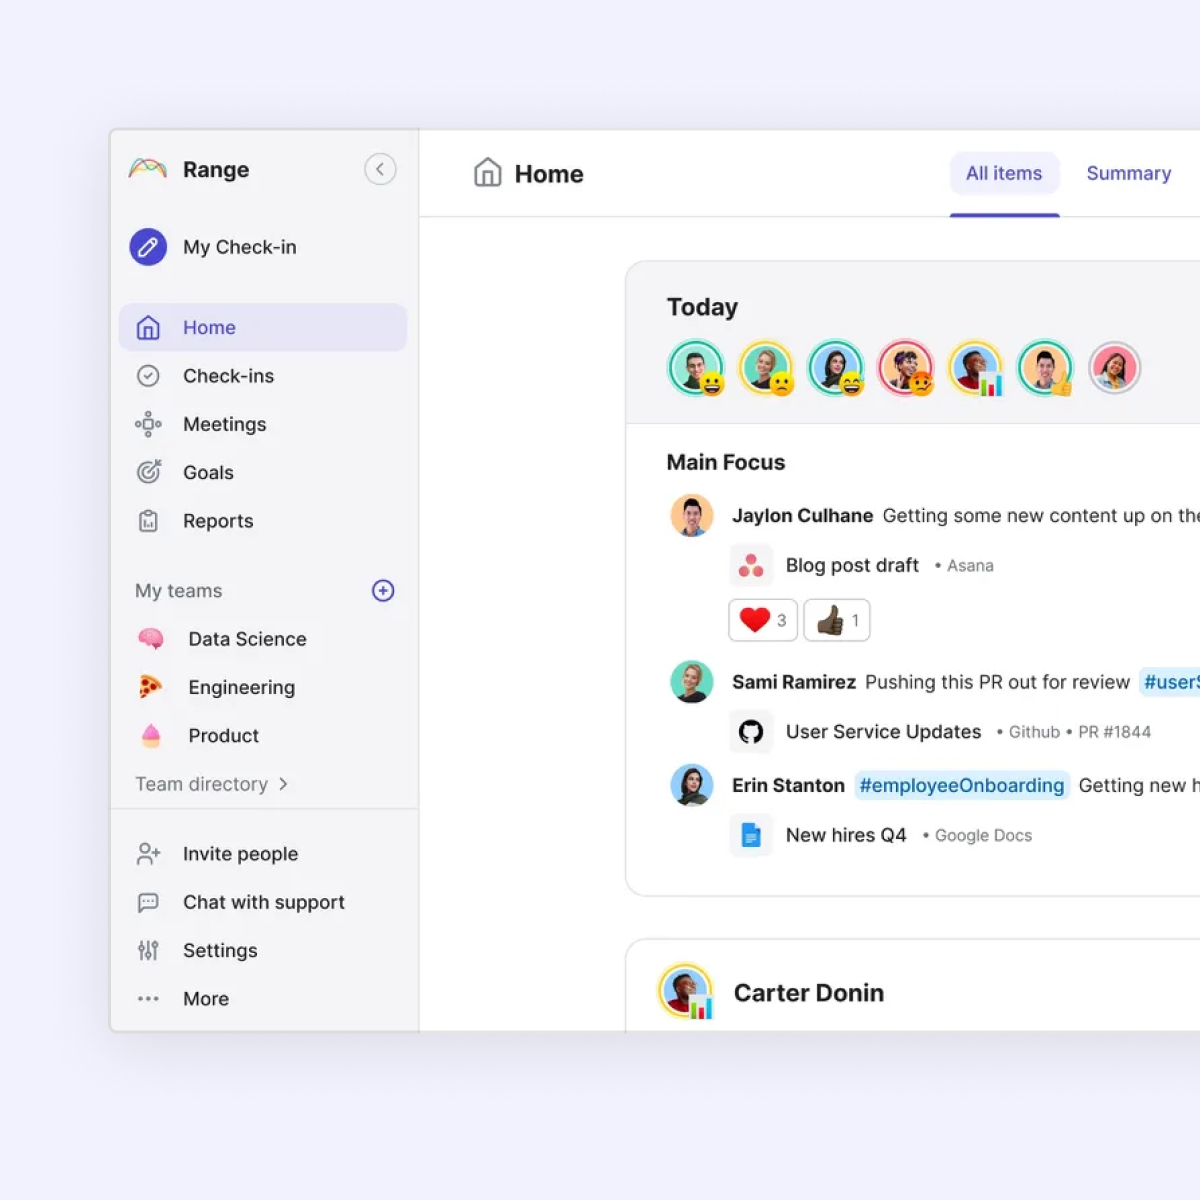Open More options at the sidebar bottom
Viewport: 1200px width, 1200px height.
pos(205,998)
